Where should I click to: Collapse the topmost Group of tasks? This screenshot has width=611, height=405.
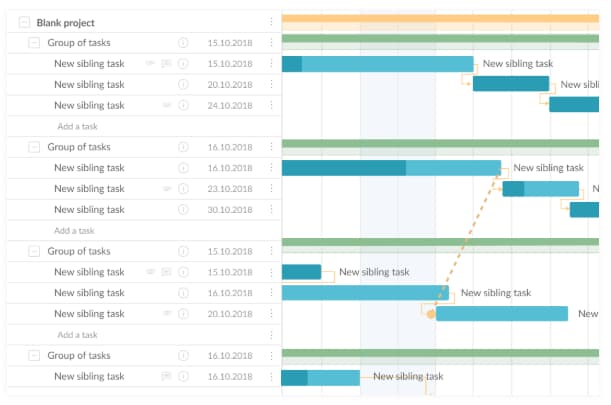[34, 43]
